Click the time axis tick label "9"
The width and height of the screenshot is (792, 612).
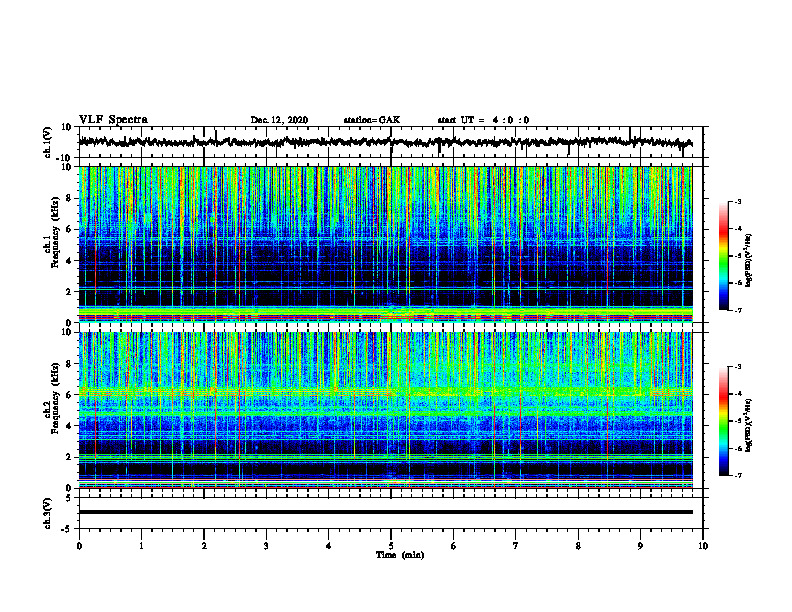[640, 546]
